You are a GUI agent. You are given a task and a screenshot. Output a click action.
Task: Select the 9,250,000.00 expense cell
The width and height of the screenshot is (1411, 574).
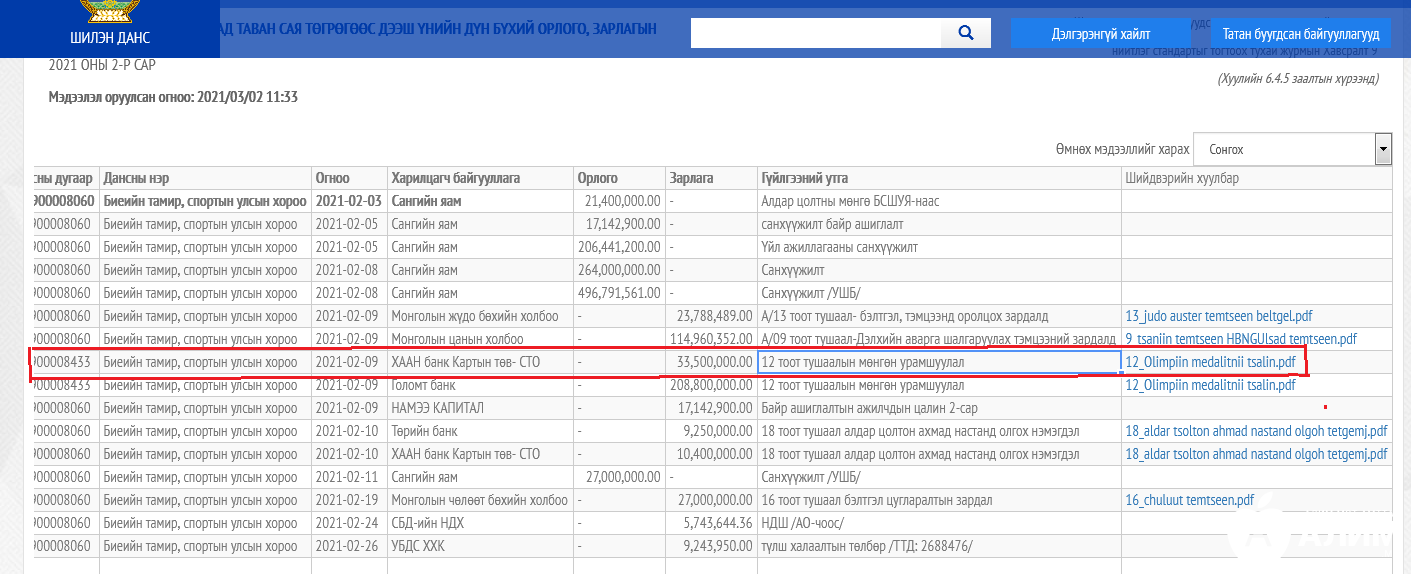[x=711, y=431]
